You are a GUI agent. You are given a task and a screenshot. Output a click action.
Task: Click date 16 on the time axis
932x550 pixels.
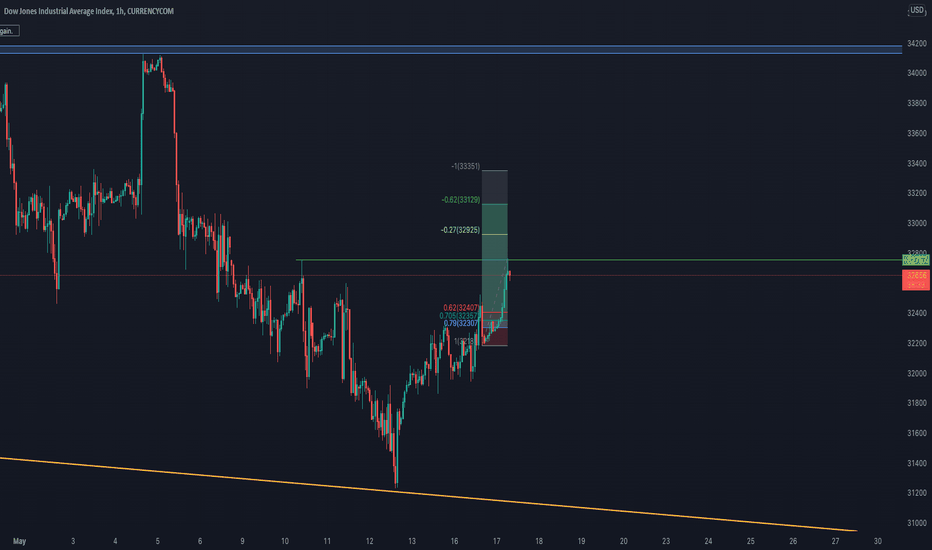coord(454,541)
